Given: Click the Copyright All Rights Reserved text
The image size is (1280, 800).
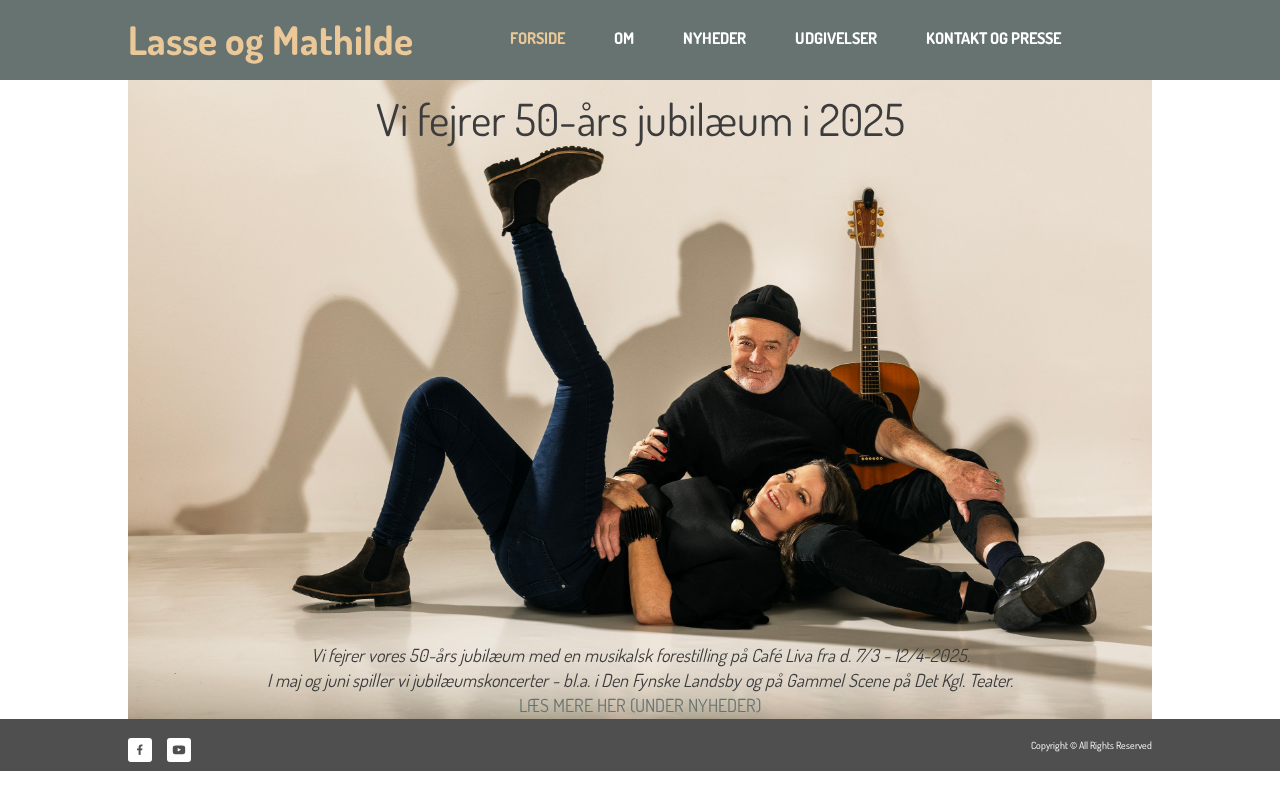Looking at the screenshot, I should [x=1091, y=745].
